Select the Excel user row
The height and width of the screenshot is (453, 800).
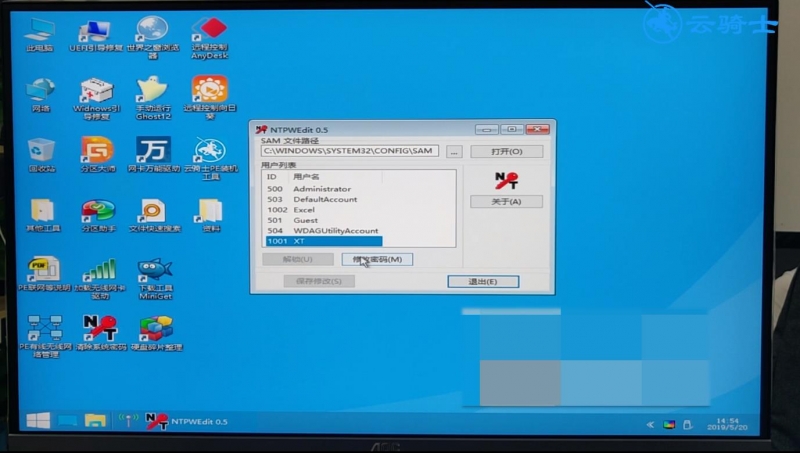pyautogui.click(x=323, y=210)
